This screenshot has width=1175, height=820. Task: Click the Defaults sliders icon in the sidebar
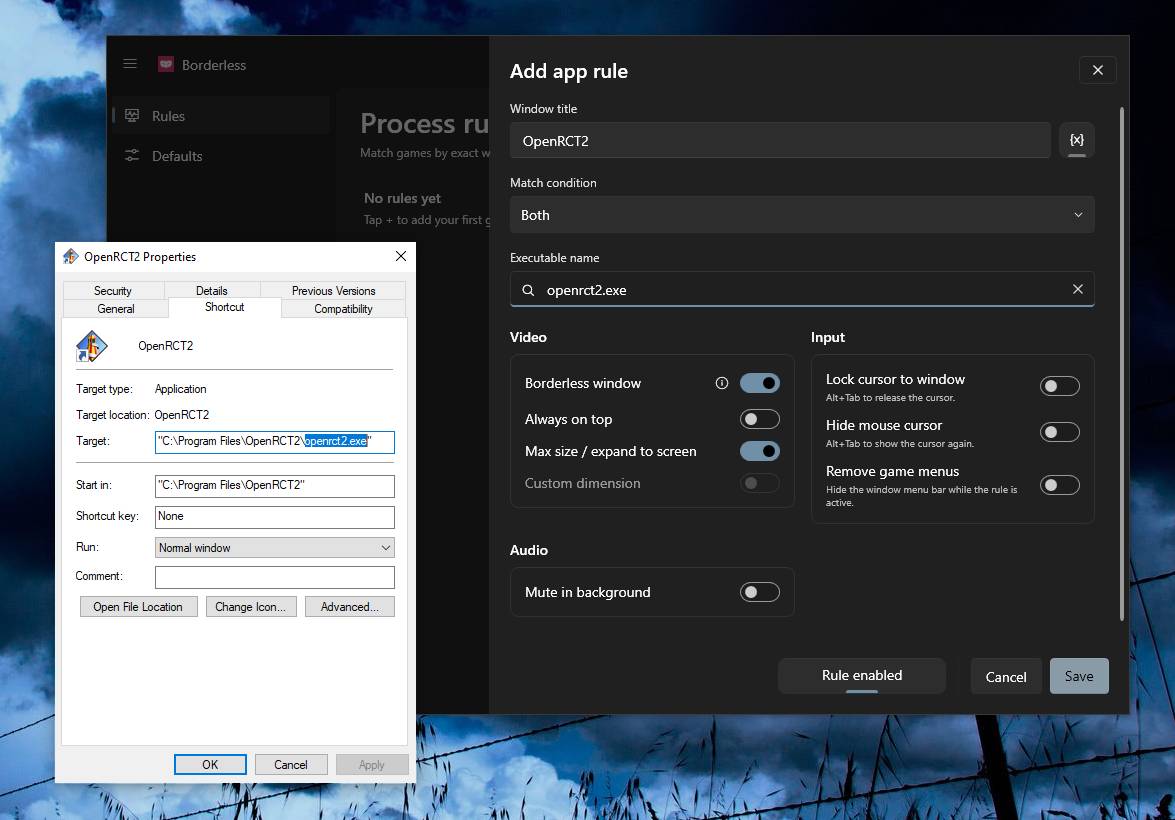tap(132, 156)
